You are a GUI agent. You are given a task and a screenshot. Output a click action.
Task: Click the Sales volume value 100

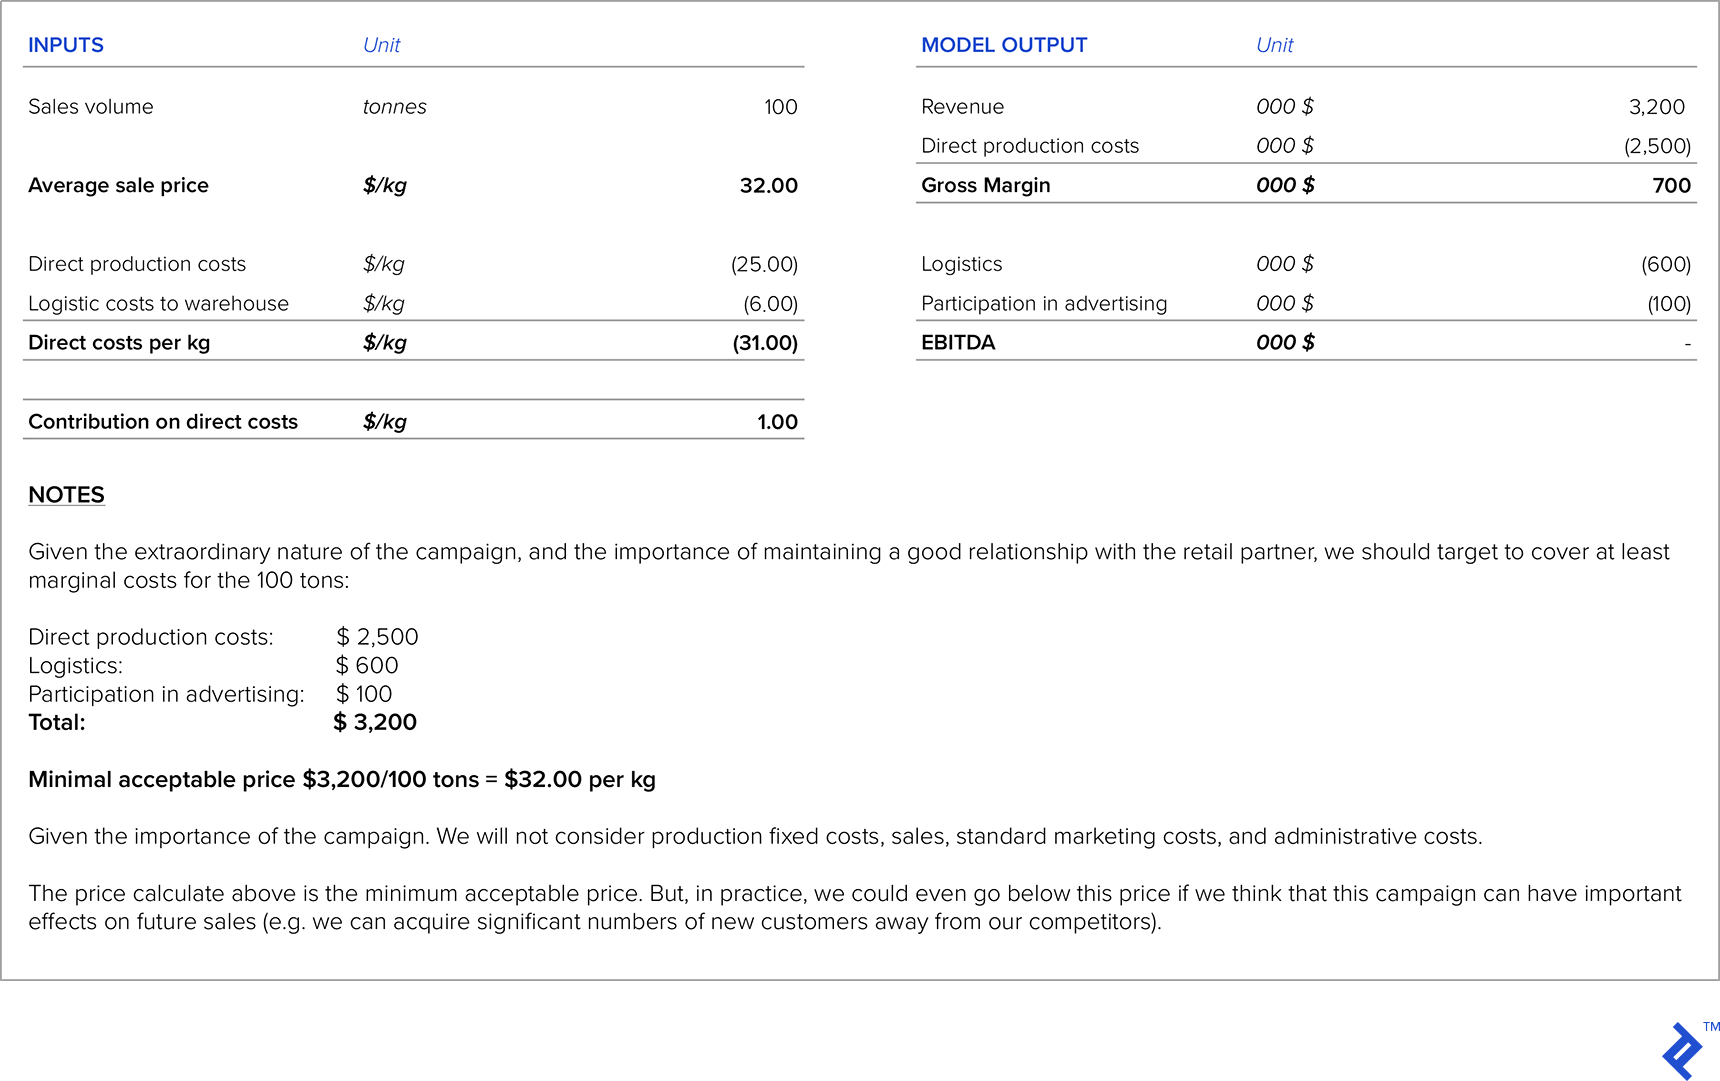[780, 107]
